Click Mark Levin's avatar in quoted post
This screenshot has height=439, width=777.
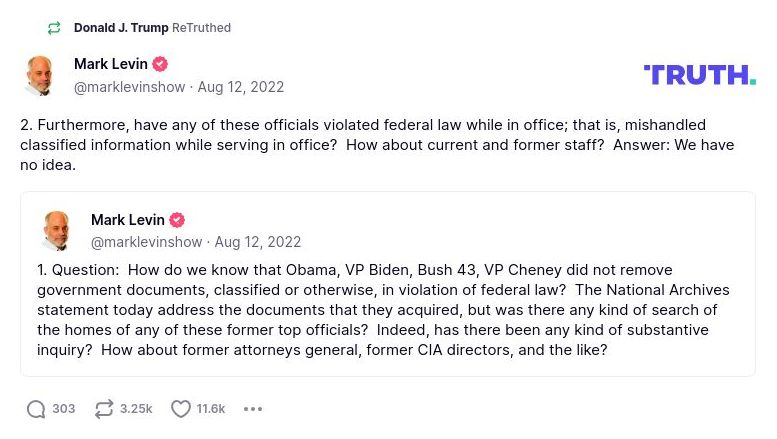pos(57,231)
